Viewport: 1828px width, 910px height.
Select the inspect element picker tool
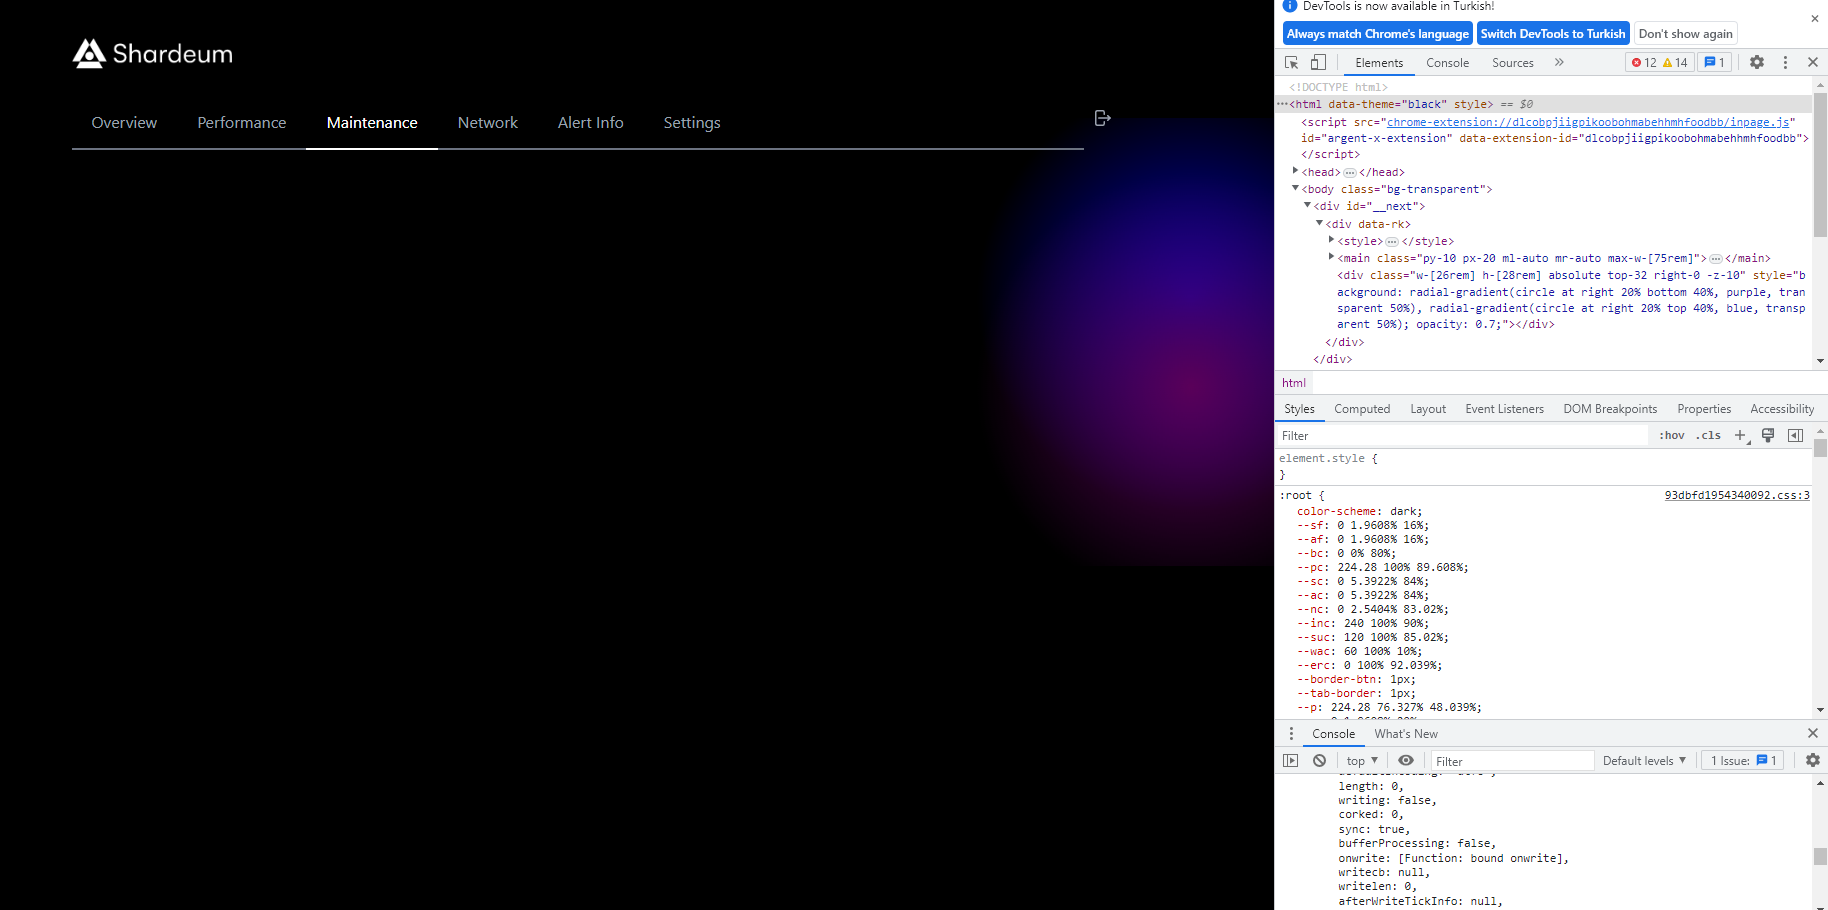point(1291,62)
